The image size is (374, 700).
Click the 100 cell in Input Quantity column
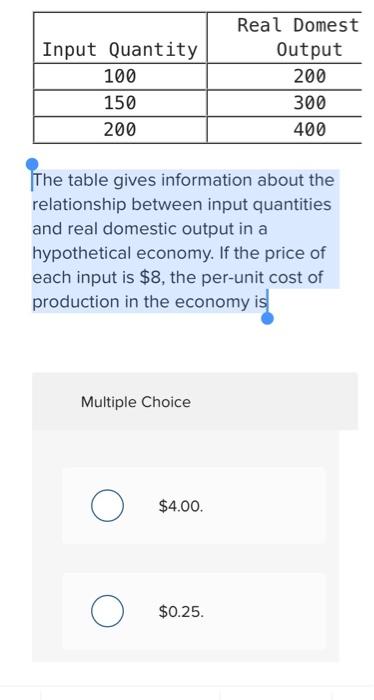tap(120, 76)
